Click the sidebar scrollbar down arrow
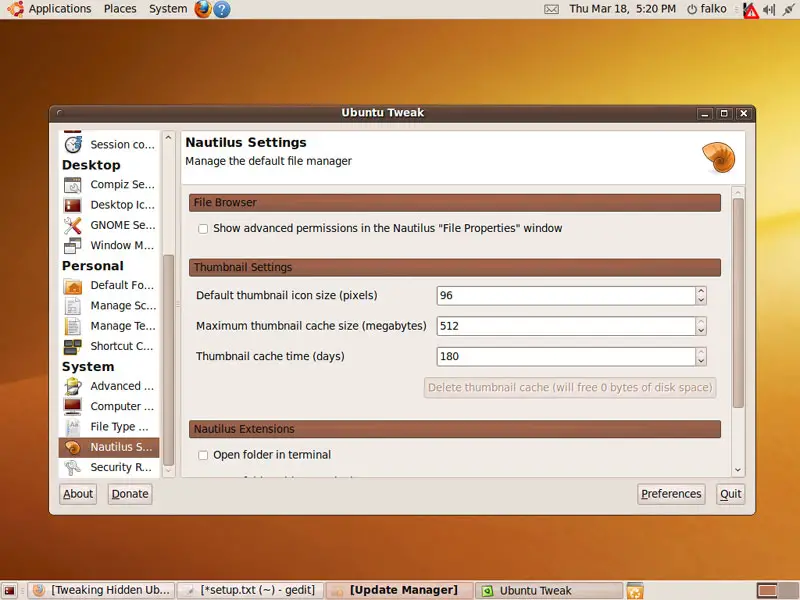This screenshot has width=800, height=600. pos(168,471)
